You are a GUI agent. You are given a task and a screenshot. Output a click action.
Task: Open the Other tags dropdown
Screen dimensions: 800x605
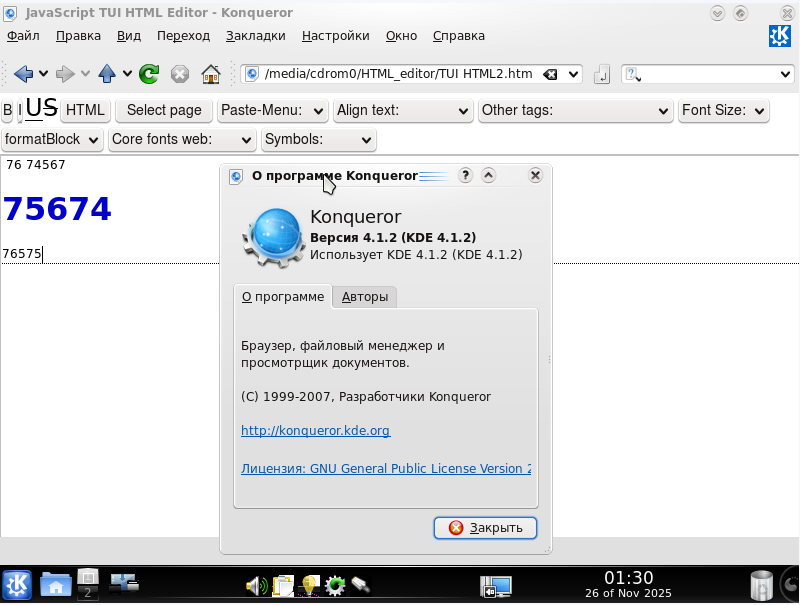[x=575, y=110]
